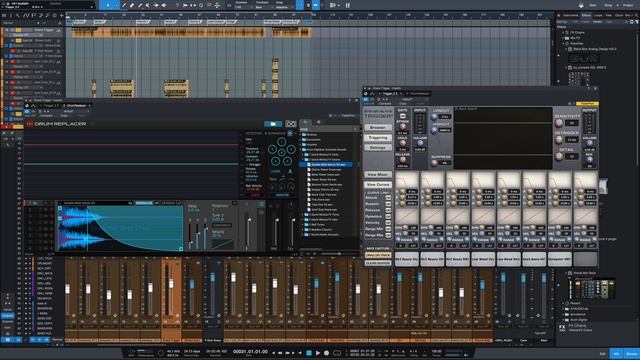
Task: Adjust the gate Attack knob in Trigger
Action: (x=402, y=127)
